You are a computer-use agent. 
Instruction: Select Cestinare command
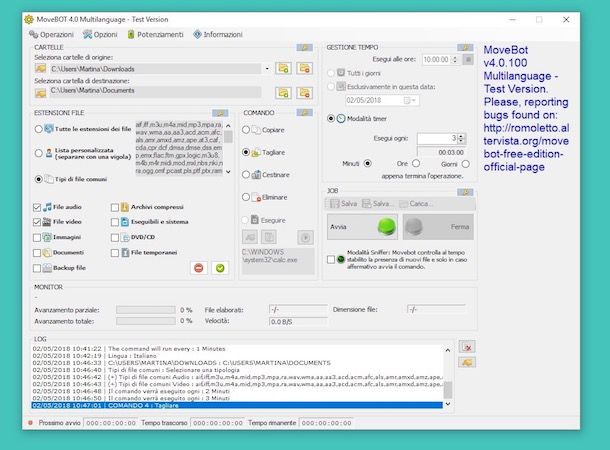pos(245,175)
